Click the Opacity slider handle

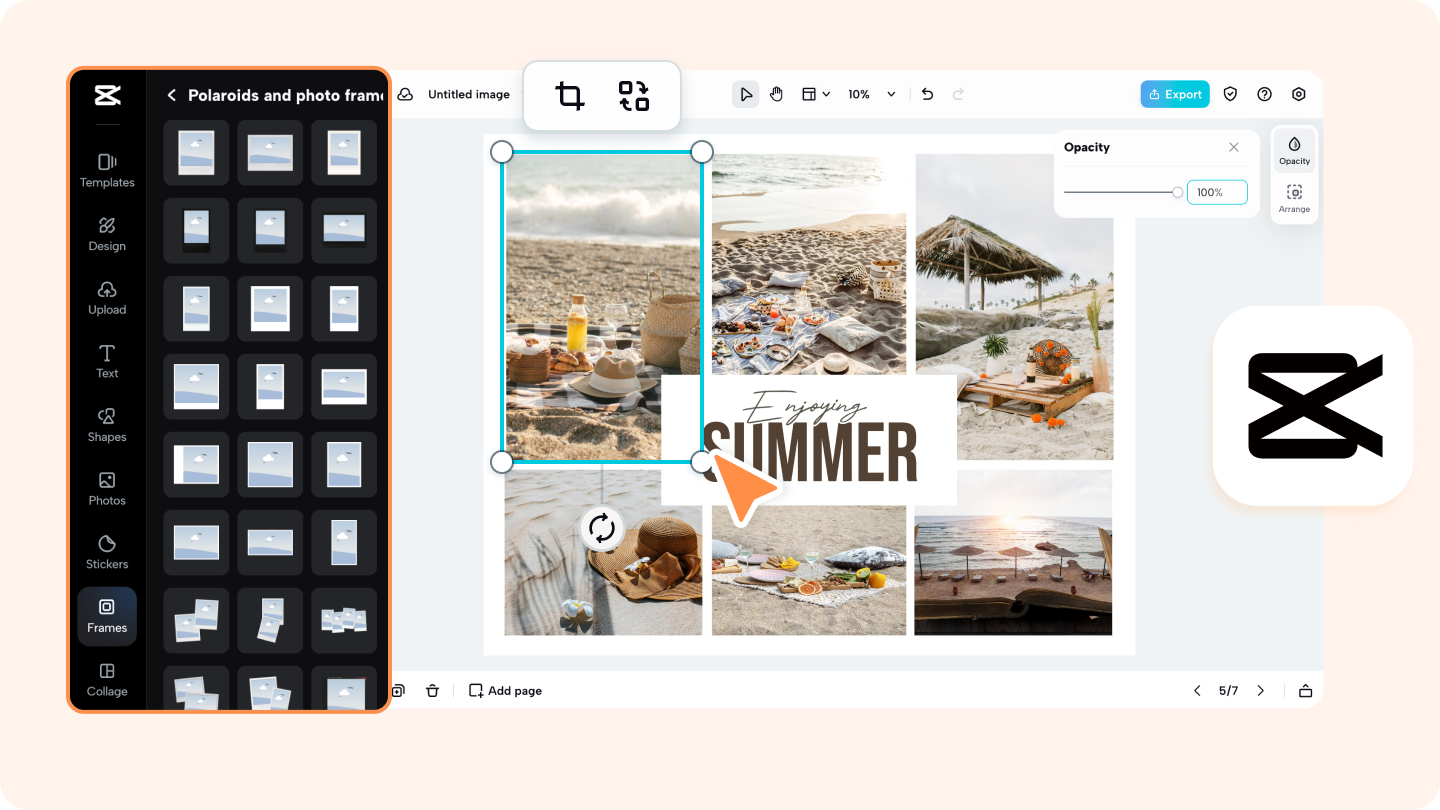click(1178, 192)
